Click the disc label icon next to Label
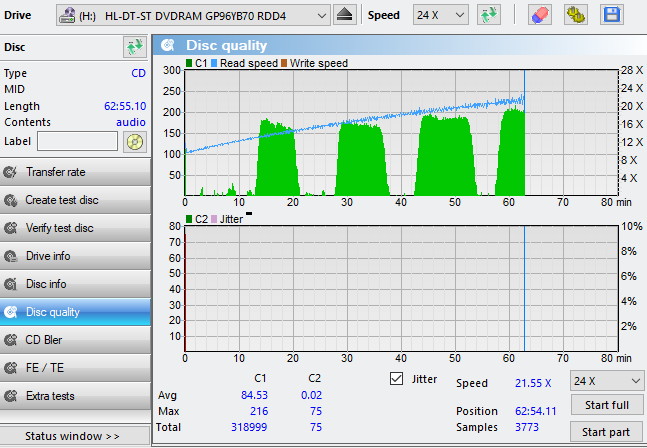The width and height of the screenshot is (647, 448). tap(135, 142)
